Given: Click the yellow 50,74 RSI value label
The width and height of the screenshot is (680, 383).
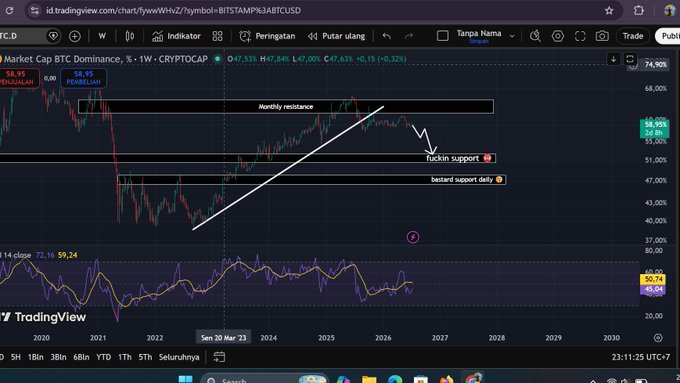Looking at the screenshot, I should 653,279.
